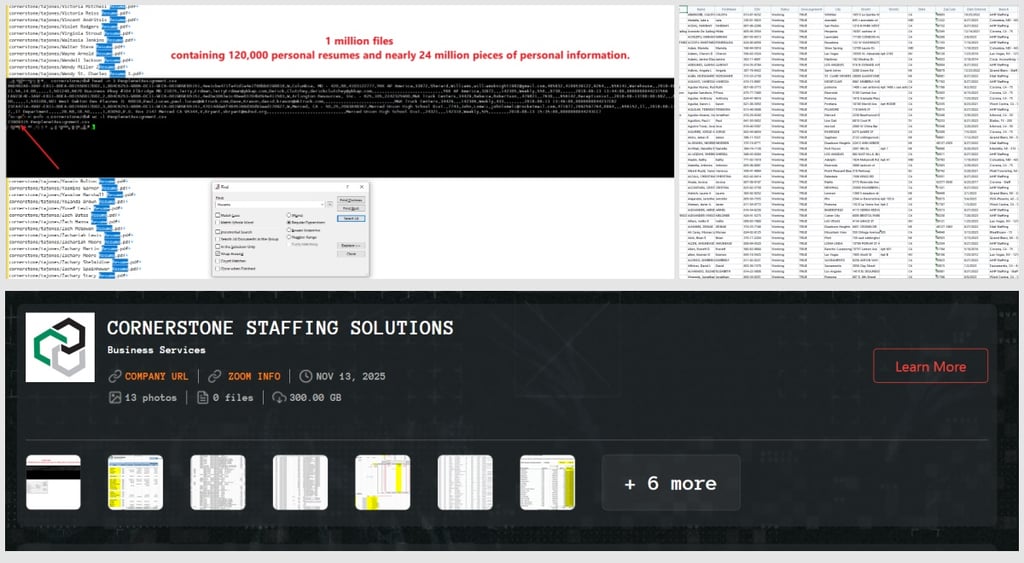Check the Close when Finished option
This screenshot has height=563, width=1024.
click(217, 268)
